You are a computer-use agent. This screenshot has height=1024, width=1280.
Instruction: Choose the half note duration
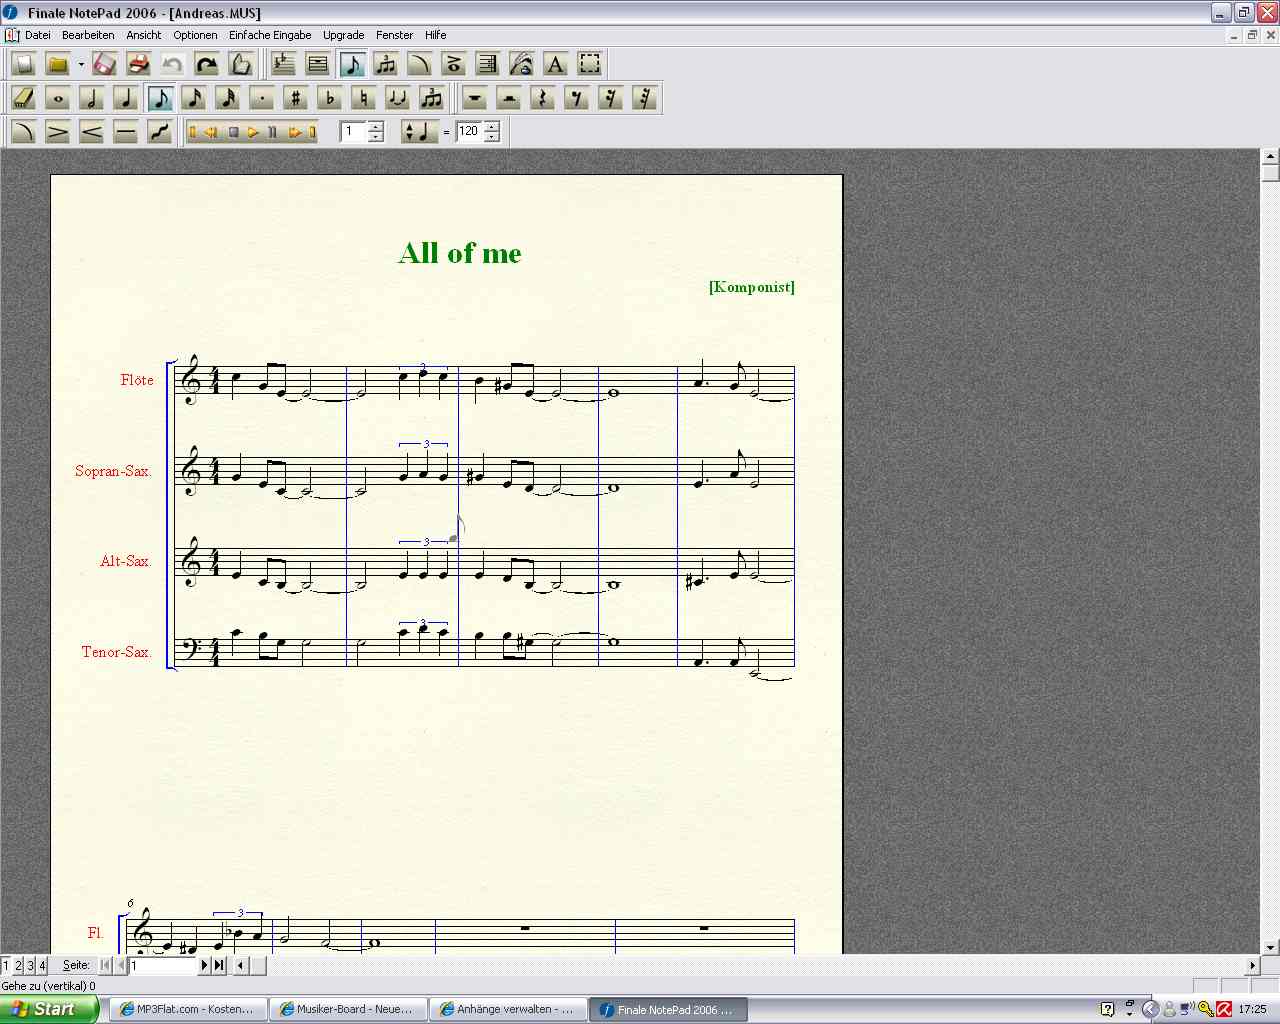click(x=92, y=98)
